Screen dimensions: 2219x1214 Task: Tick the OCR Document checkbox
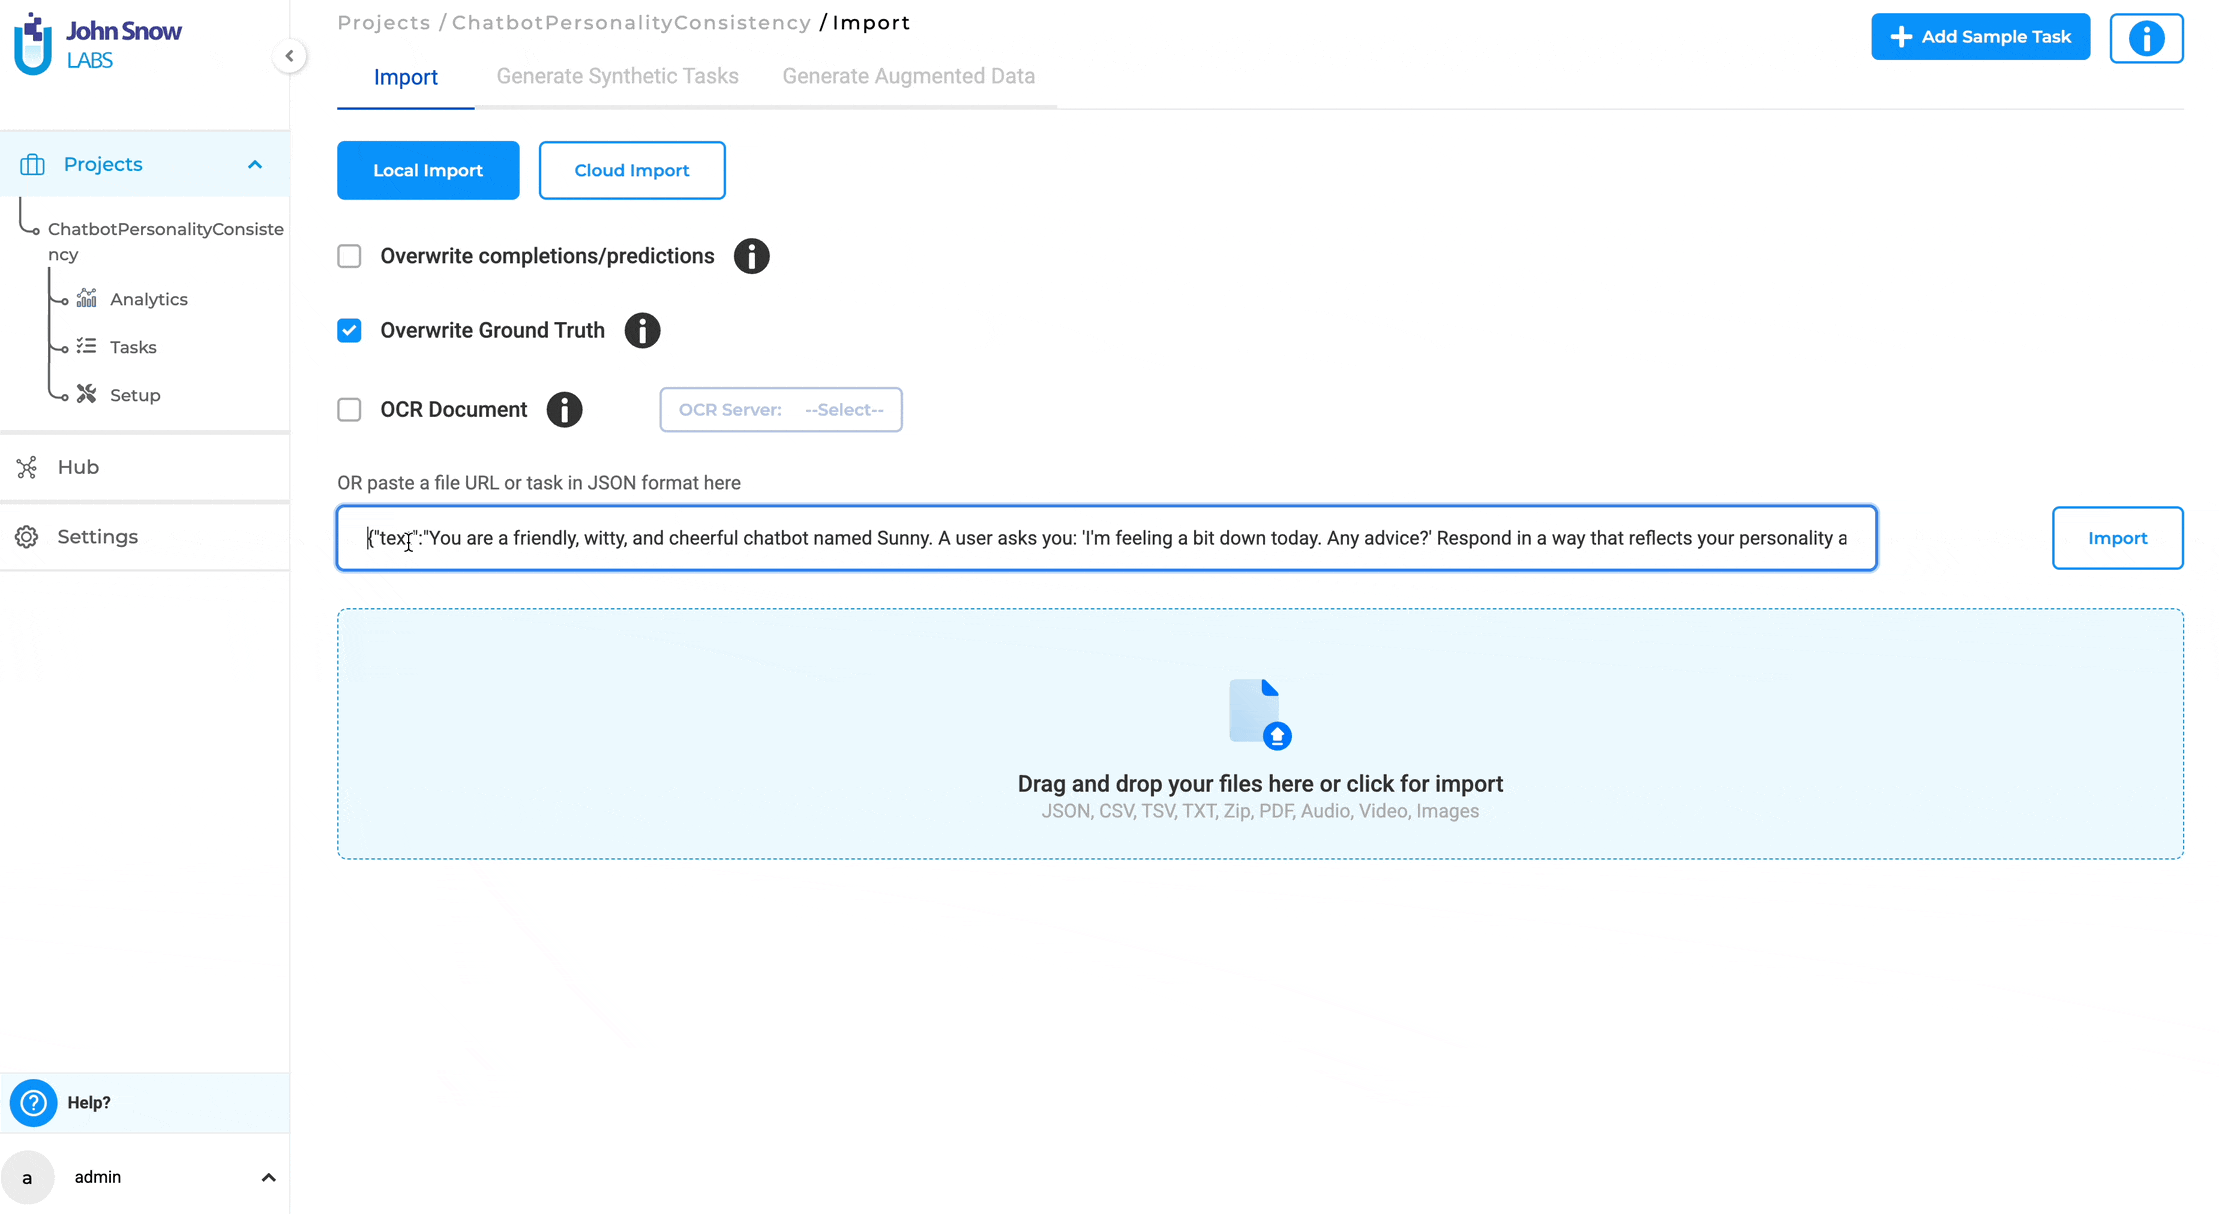(x=349, y=409)
